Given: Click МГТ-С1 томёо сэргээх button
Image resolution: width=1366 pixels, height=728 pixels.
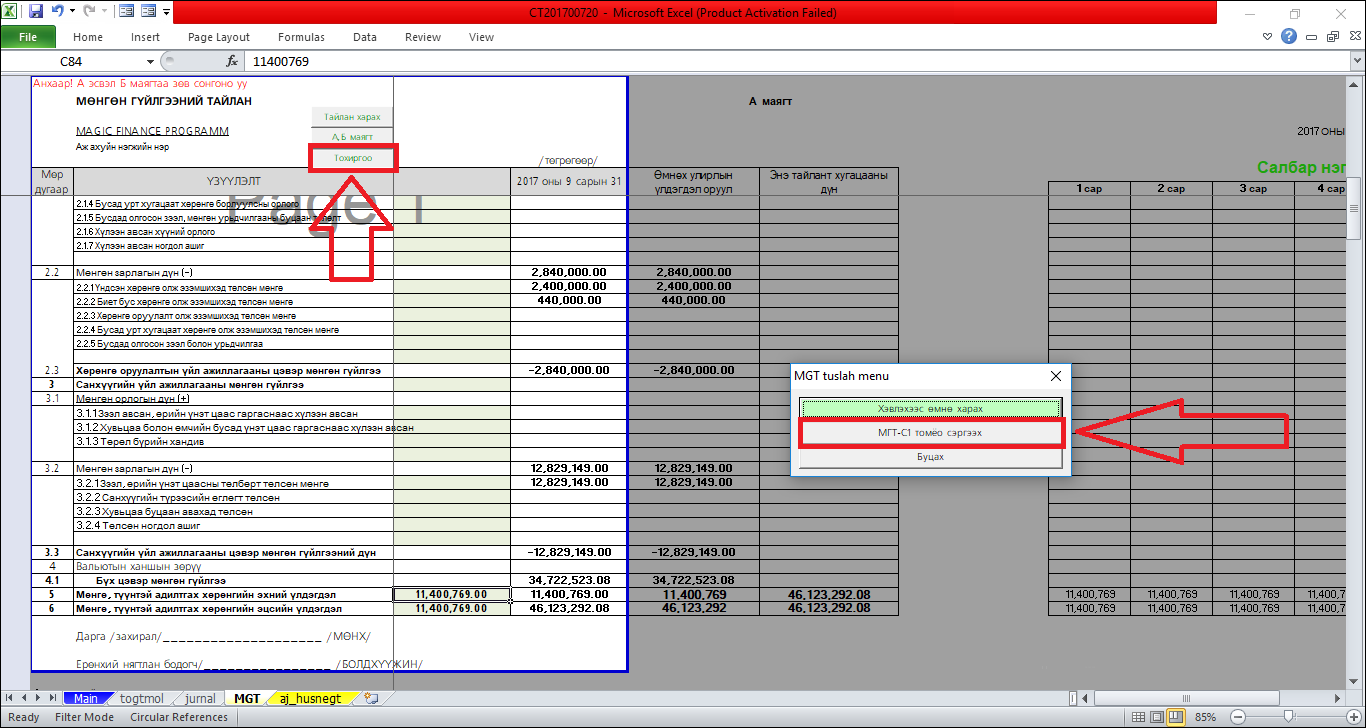Looking at the screenshot, I should (930, 433).
